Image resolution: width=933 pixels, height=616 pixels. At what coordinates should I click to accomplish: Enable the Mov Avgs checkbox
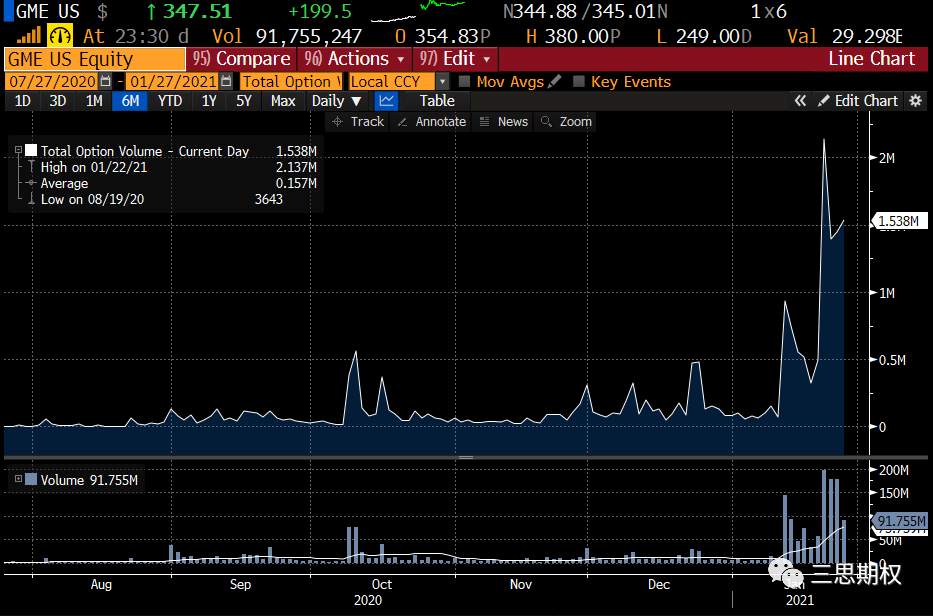[465, 81]
